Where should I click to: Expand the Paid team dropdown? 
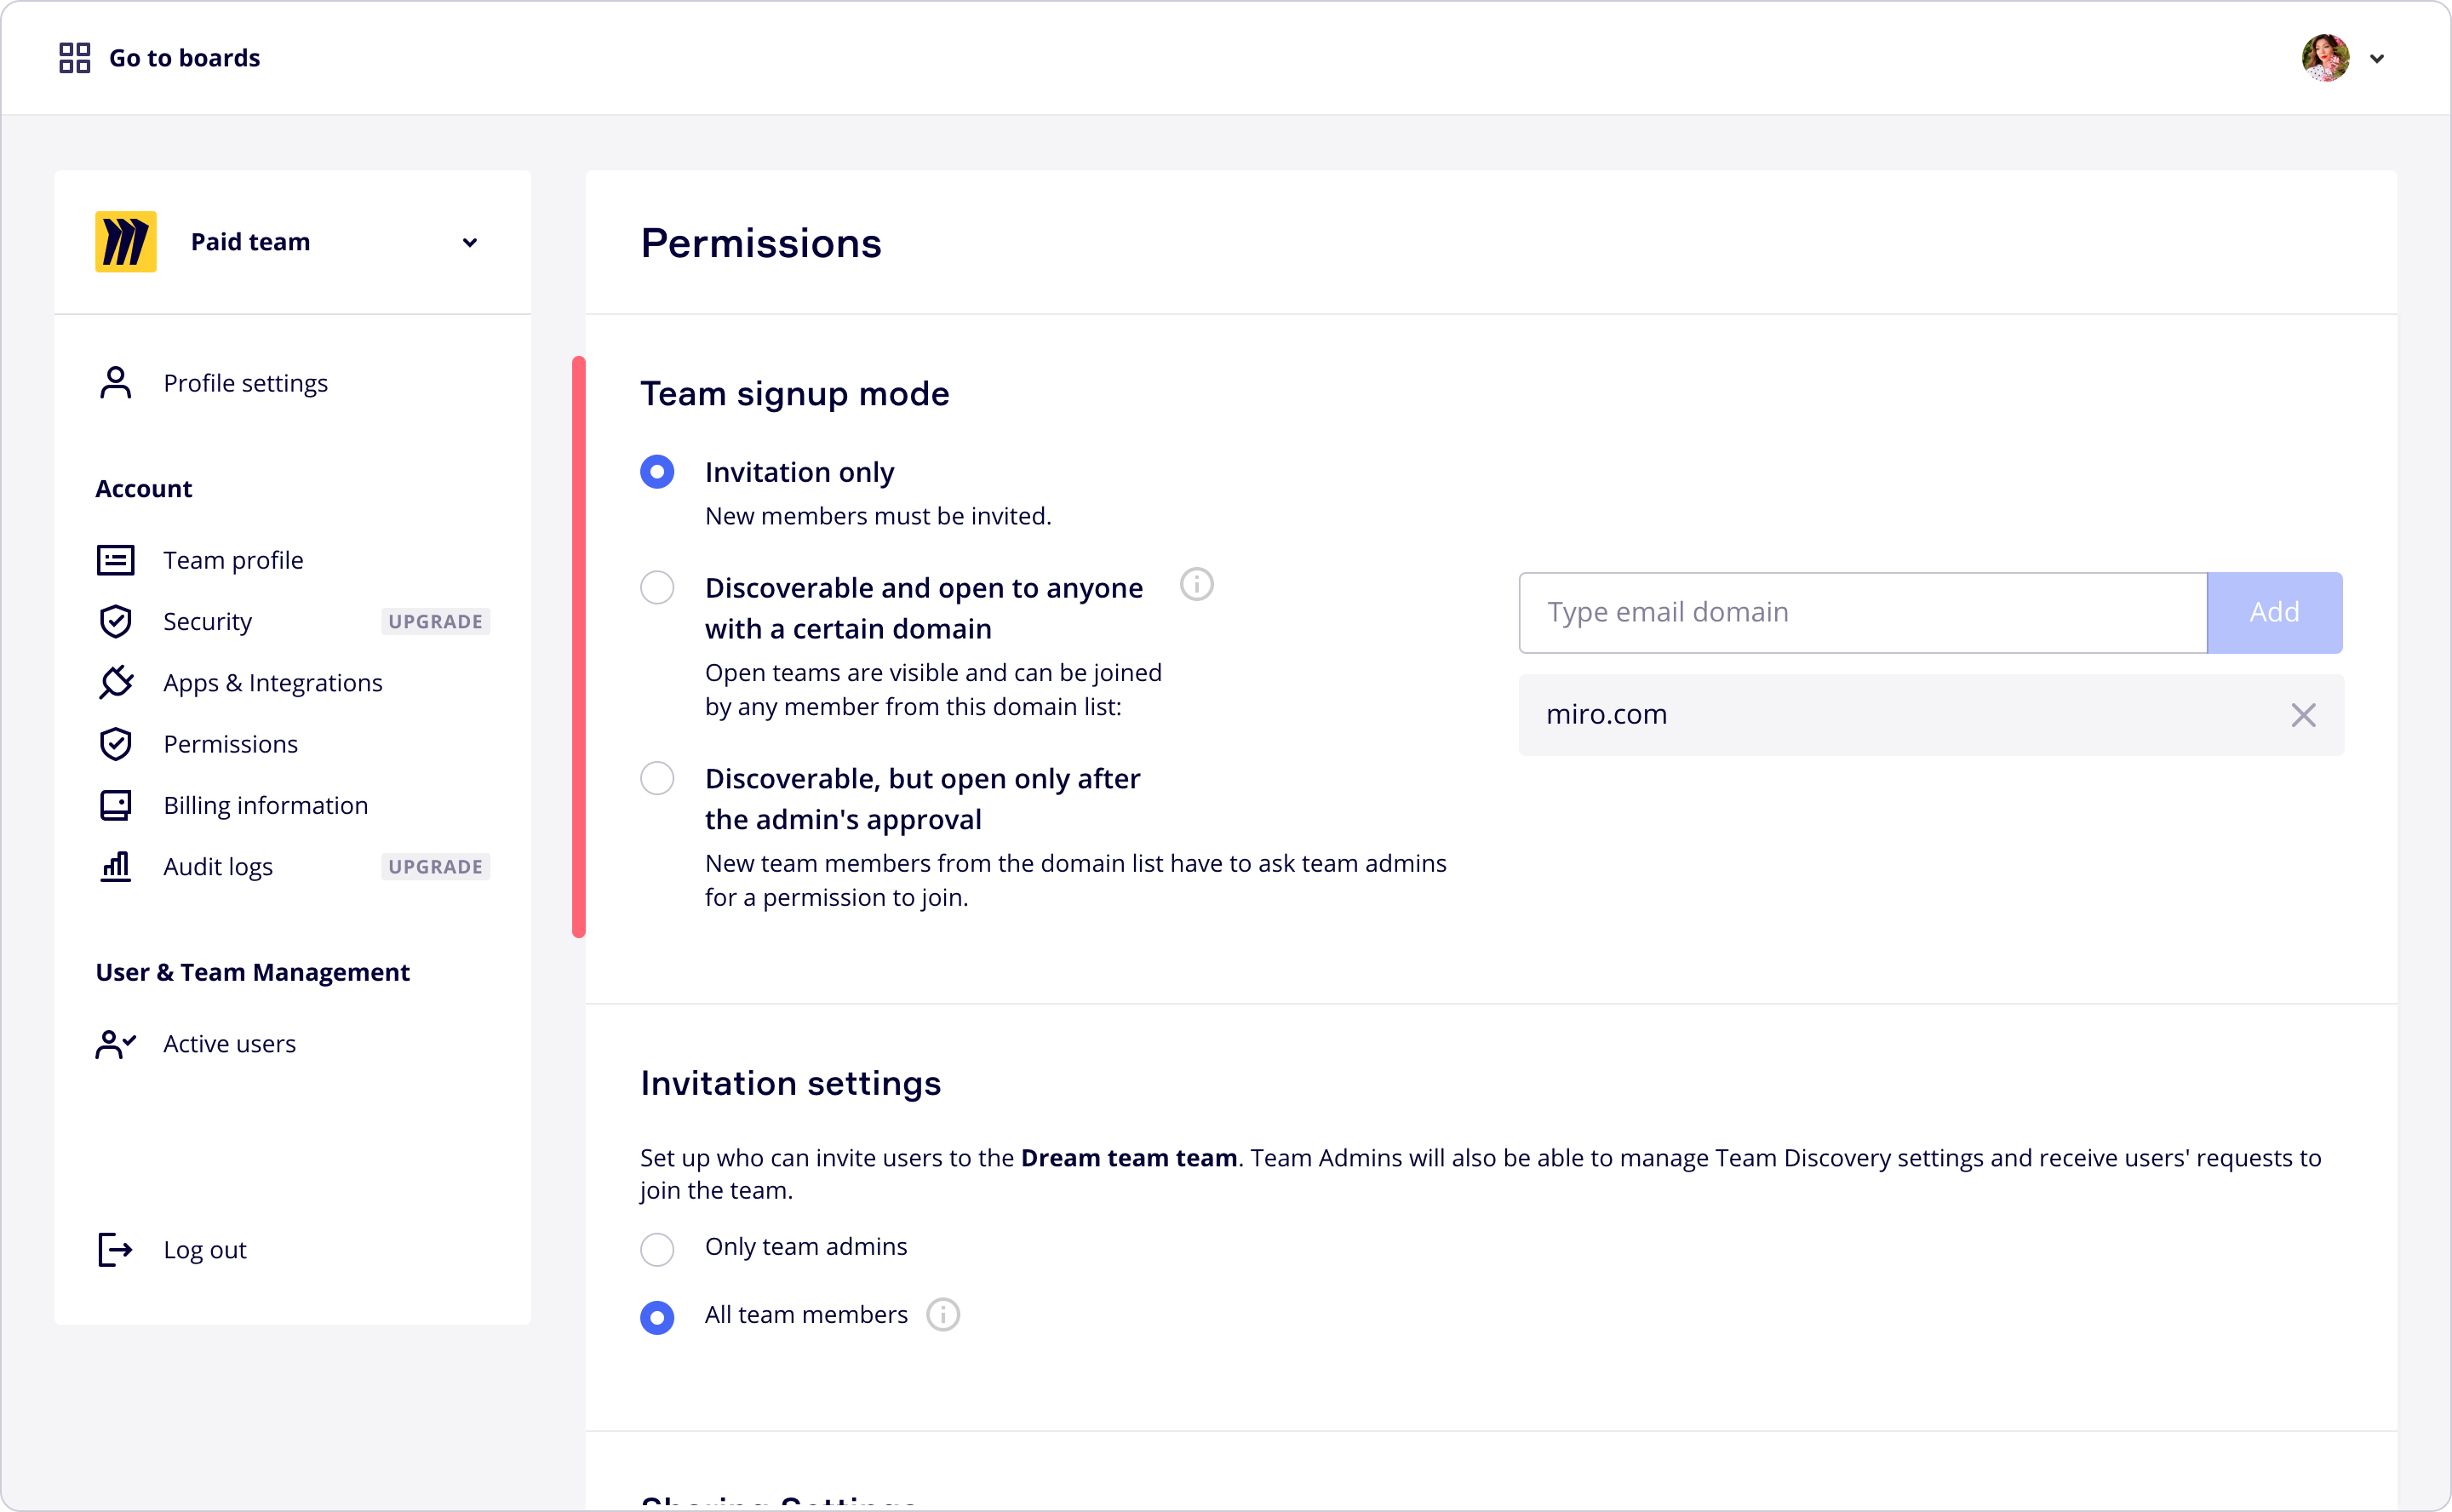[469, 243]
